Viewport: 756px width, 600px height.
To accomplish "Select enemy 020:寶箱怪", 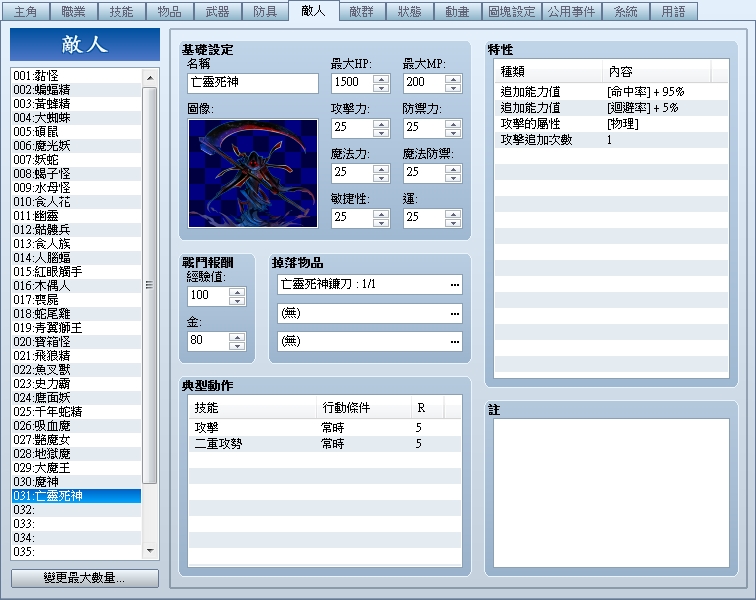I will pyautogui.click(x=76, y=341).
